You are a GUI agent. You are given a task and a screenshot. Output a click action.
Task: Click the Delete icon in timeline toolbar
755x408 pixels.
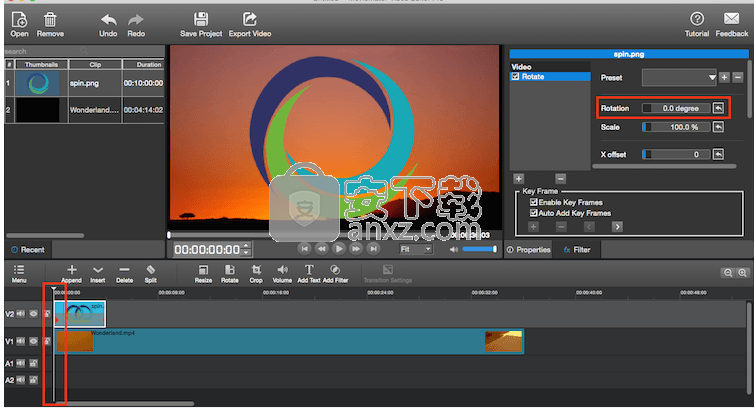click(x=124, y=270)
